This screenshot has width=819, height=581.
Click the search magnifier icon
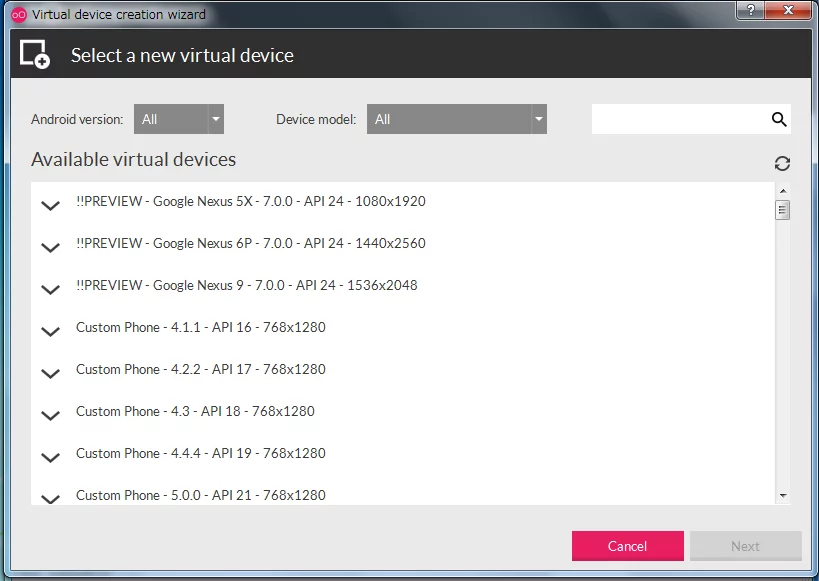point(779,119)
